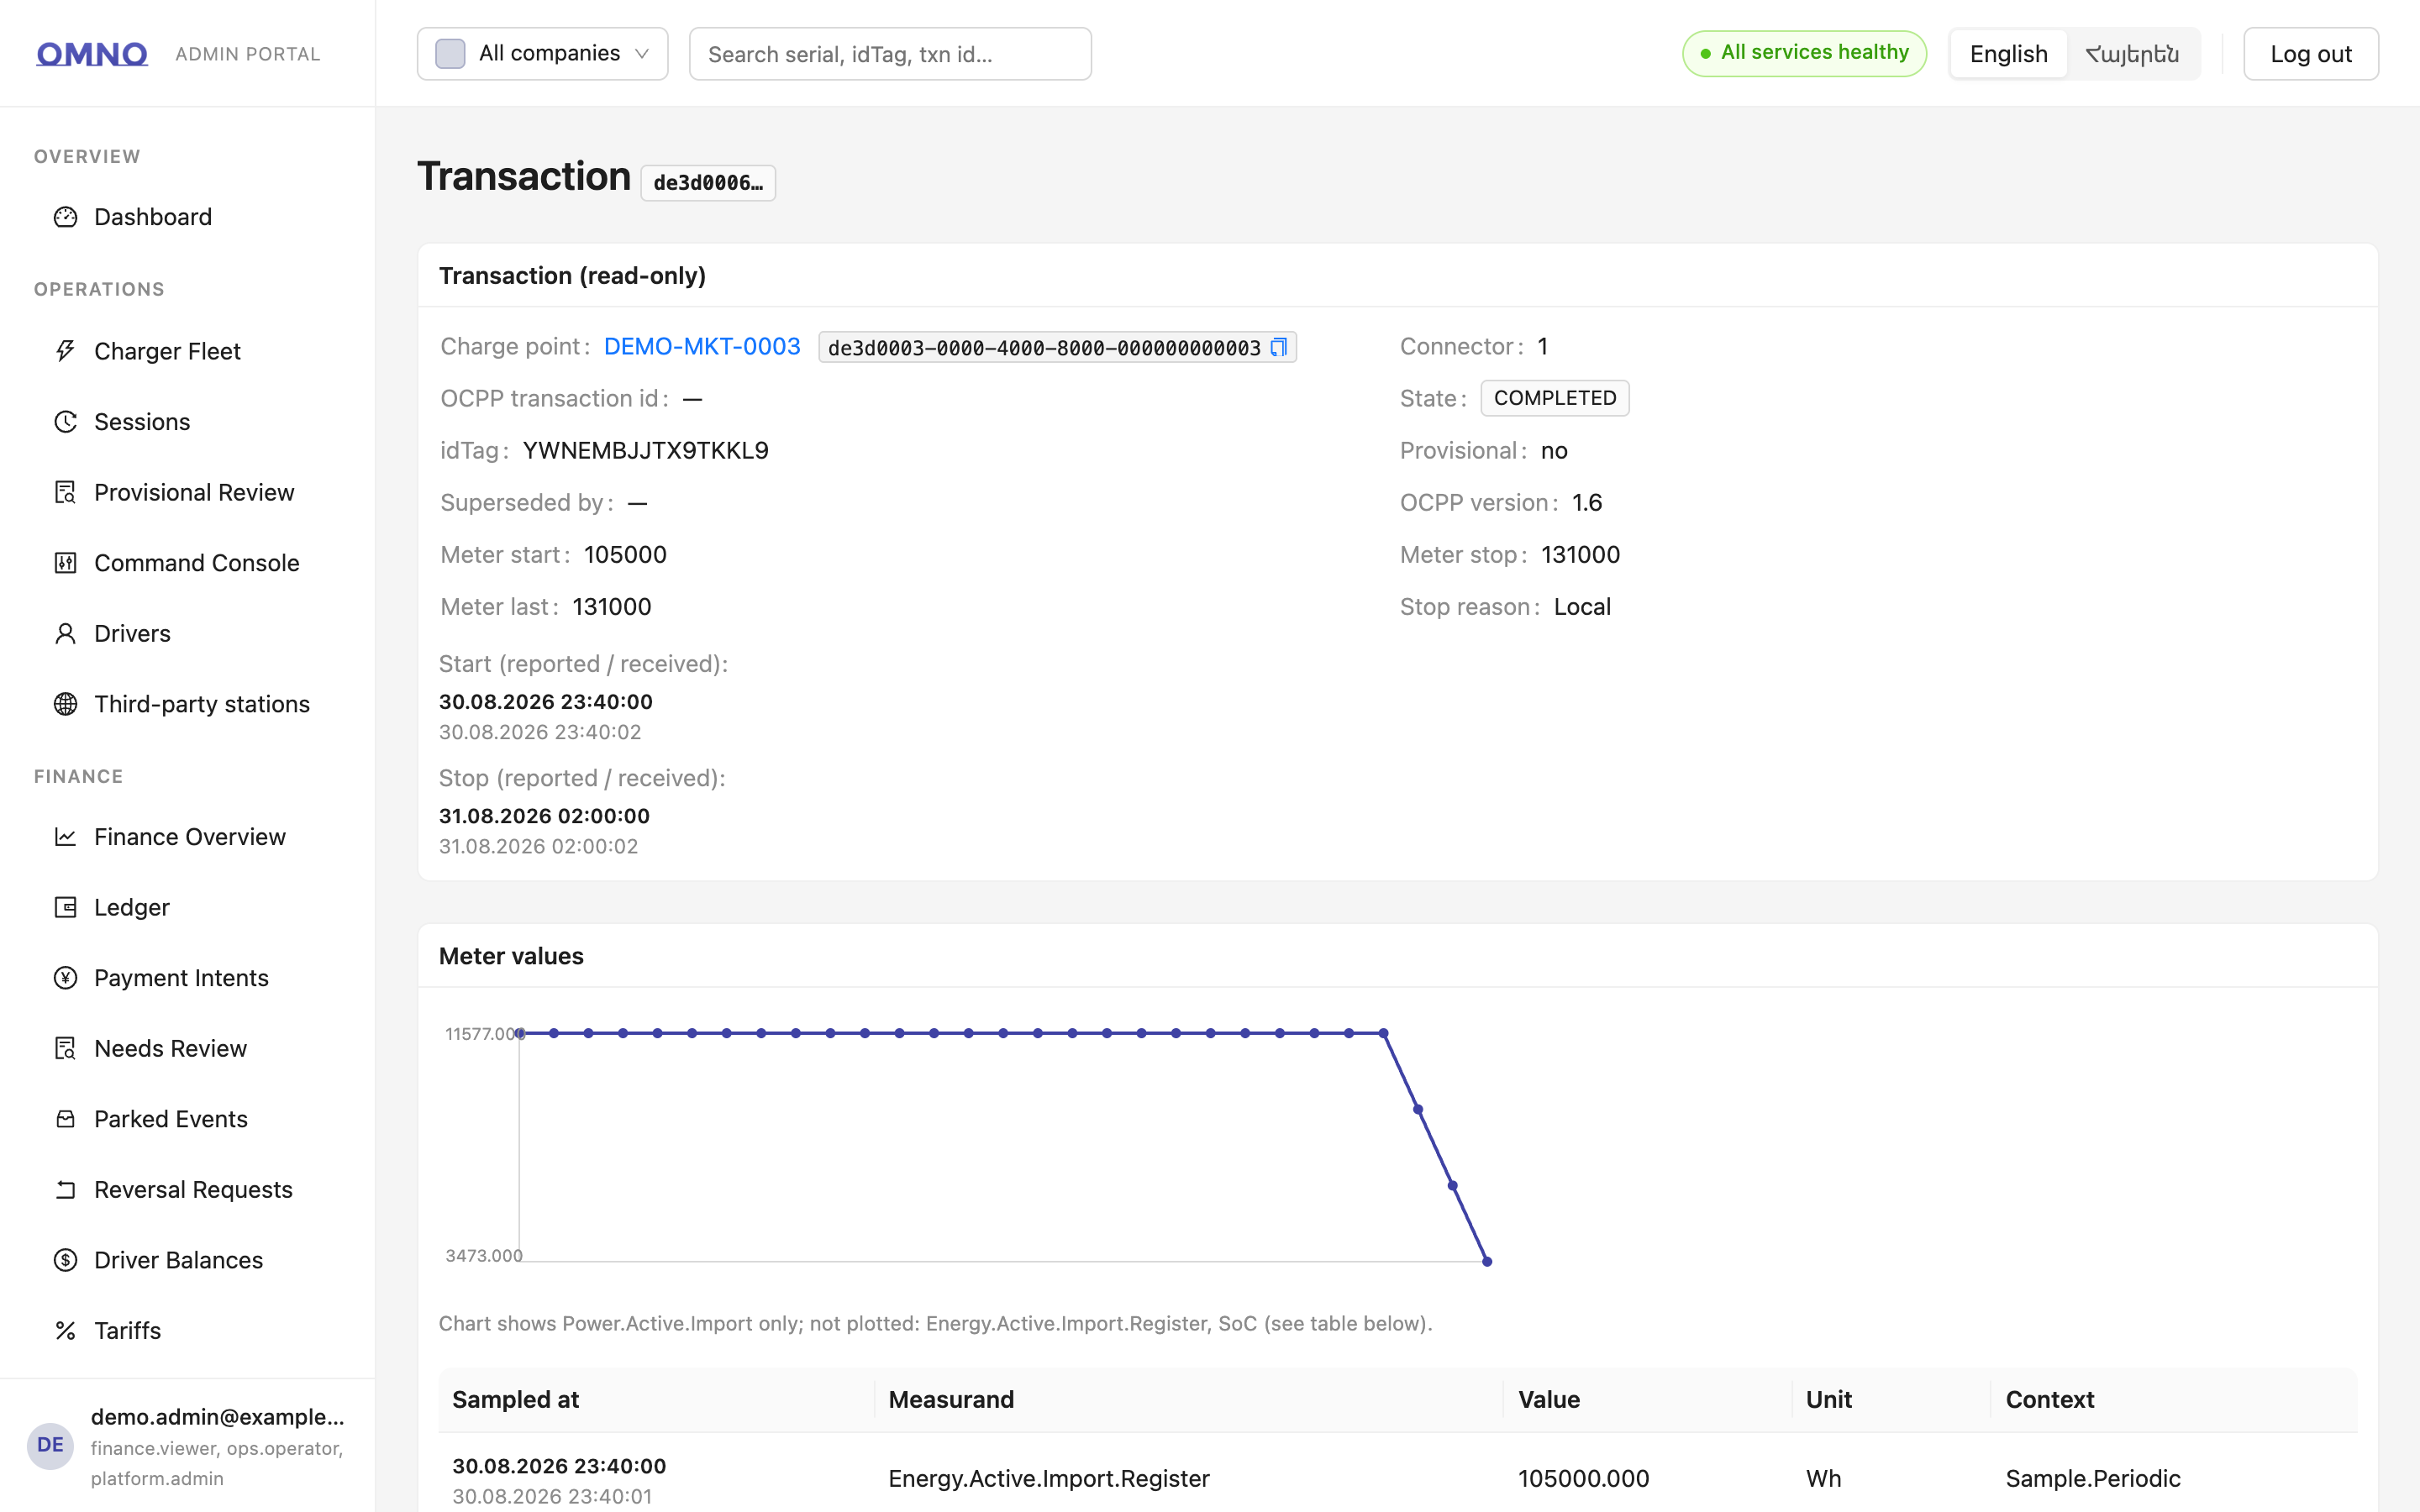Screen dimensions: 2420x1512
Task: Click the Needs Review document icon
Action: click(65, 1048)
